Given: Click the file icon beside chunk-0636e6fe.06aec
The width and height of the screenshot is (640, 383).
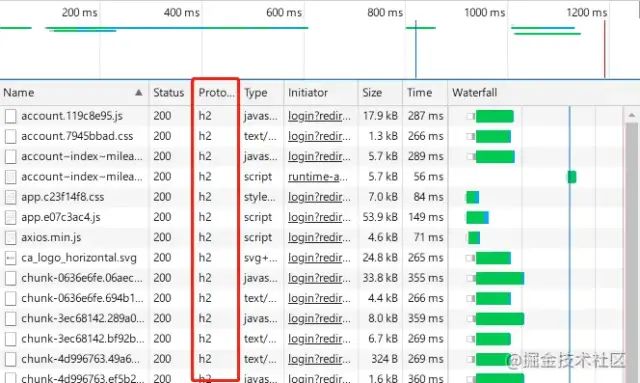Looking at the screenshot, I should tap(11, 278).
